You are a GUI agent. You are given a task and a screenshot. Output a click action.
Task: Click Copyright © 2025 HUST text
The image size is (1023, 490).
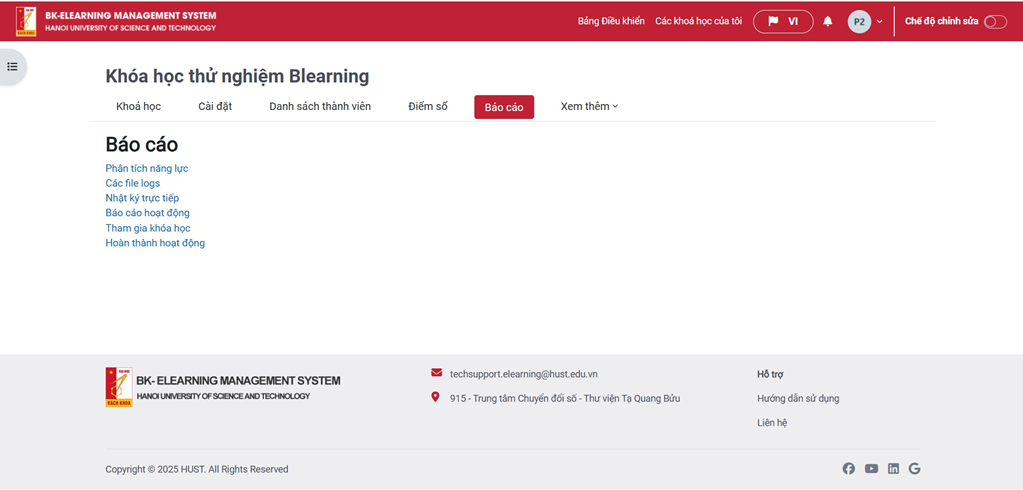pyautogui.click(x=196, y=469)
